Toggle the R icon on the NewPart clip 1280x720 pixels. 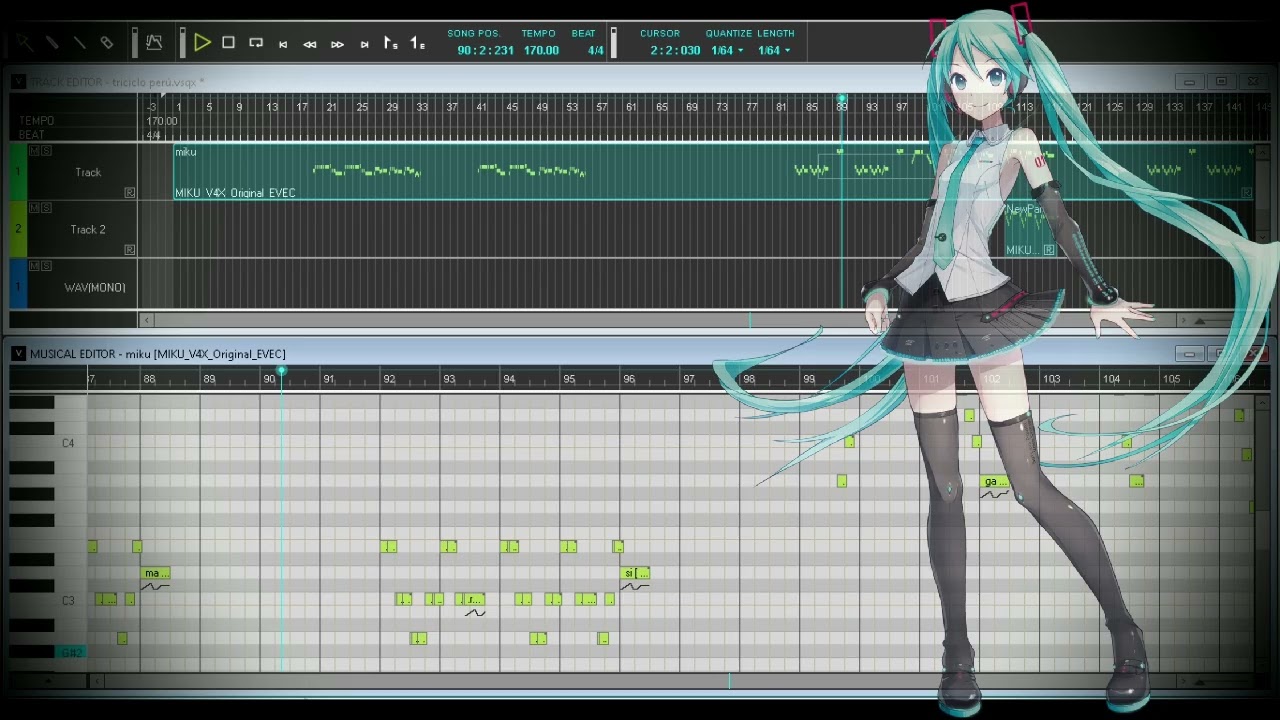click(1048, 250)
